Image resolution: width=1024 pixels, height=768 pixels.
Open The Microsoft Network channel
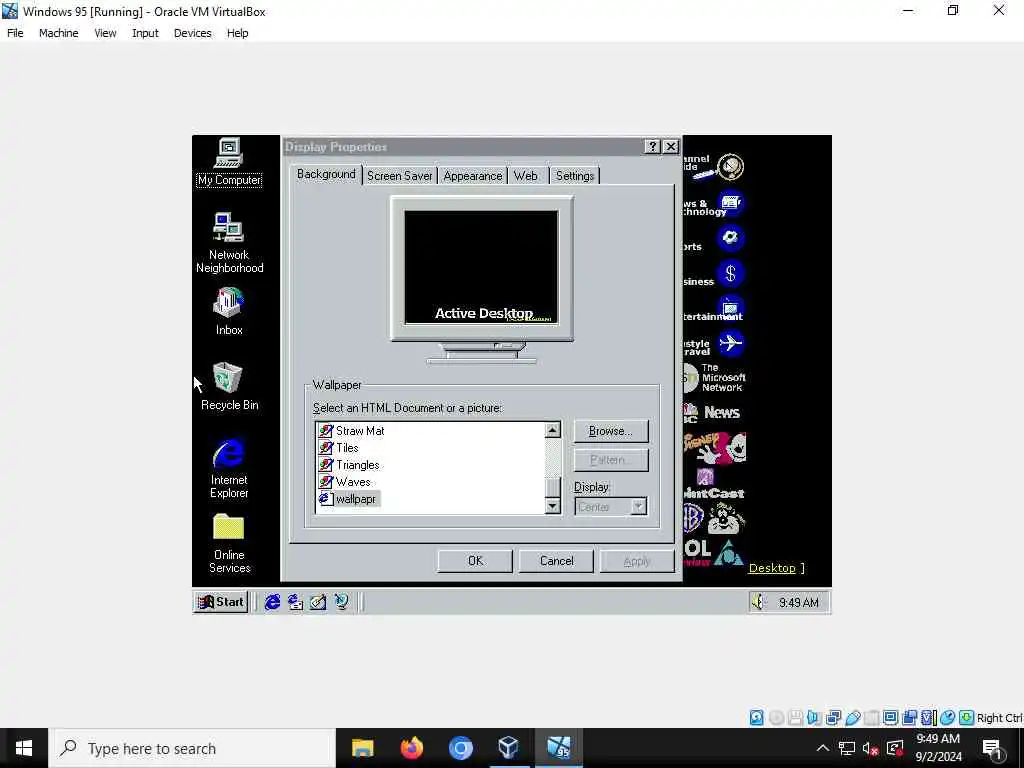pyautogui.click(x=714, y=377)
